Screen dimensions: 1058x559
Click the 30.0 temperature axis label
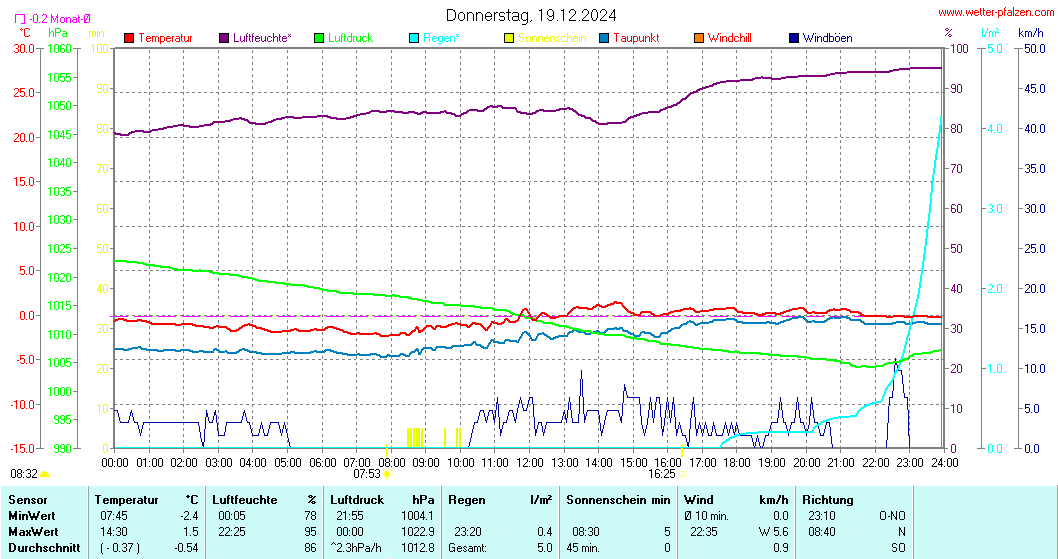[23, 49]
